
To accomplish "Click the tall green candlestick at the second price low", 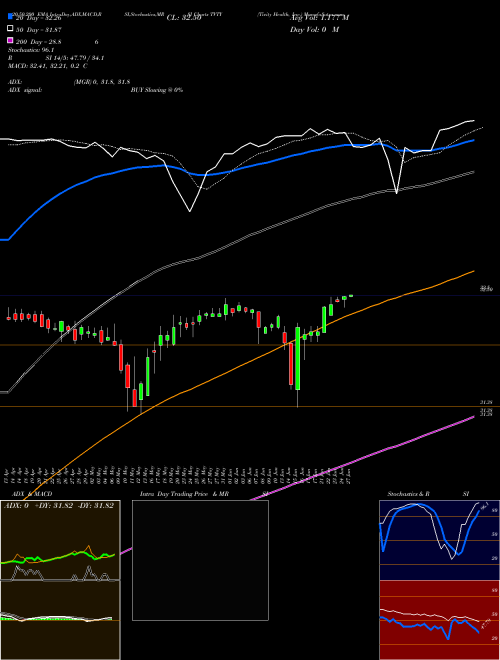I will (298, 359).
